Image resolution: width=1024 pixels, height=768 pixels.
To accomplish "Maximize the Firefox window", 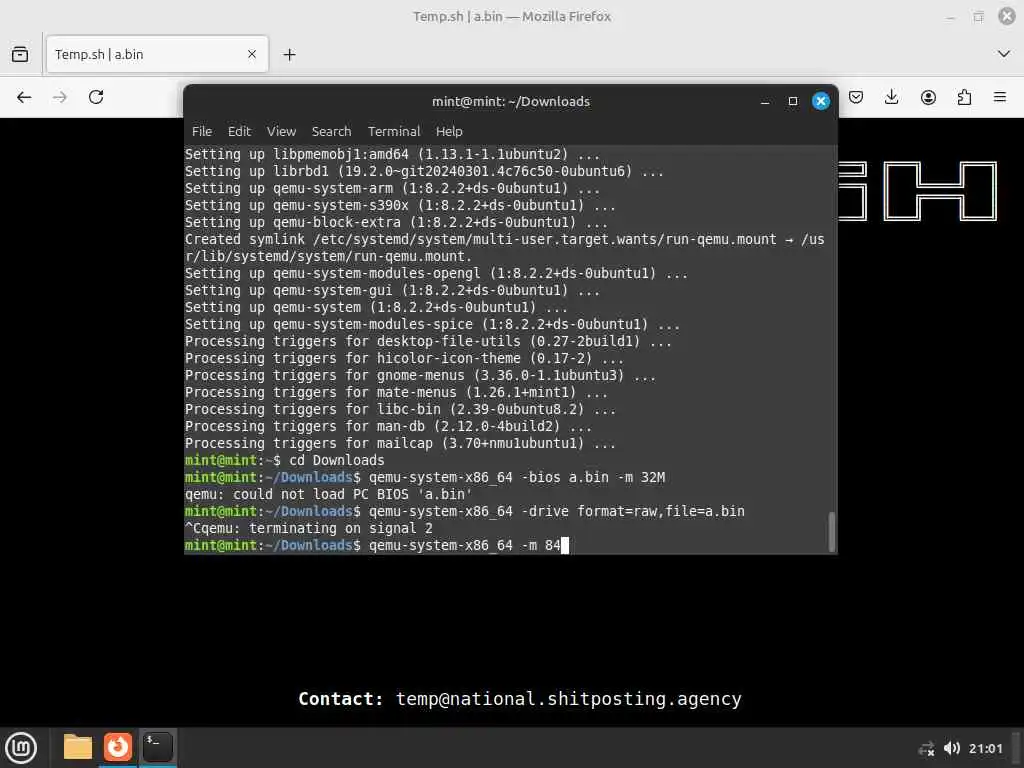I will (978, 16).
